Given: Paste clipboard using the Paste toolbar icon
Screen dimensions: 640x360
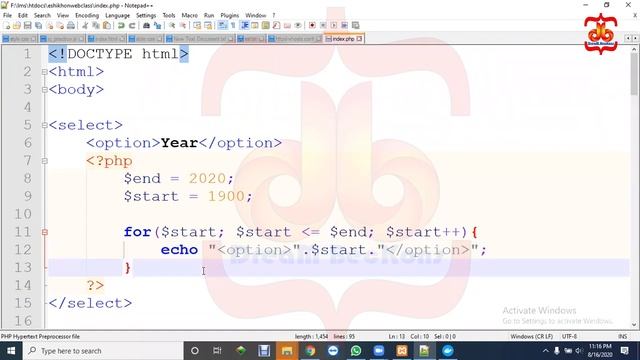Looking at the screenshot, I should (107, 25).
